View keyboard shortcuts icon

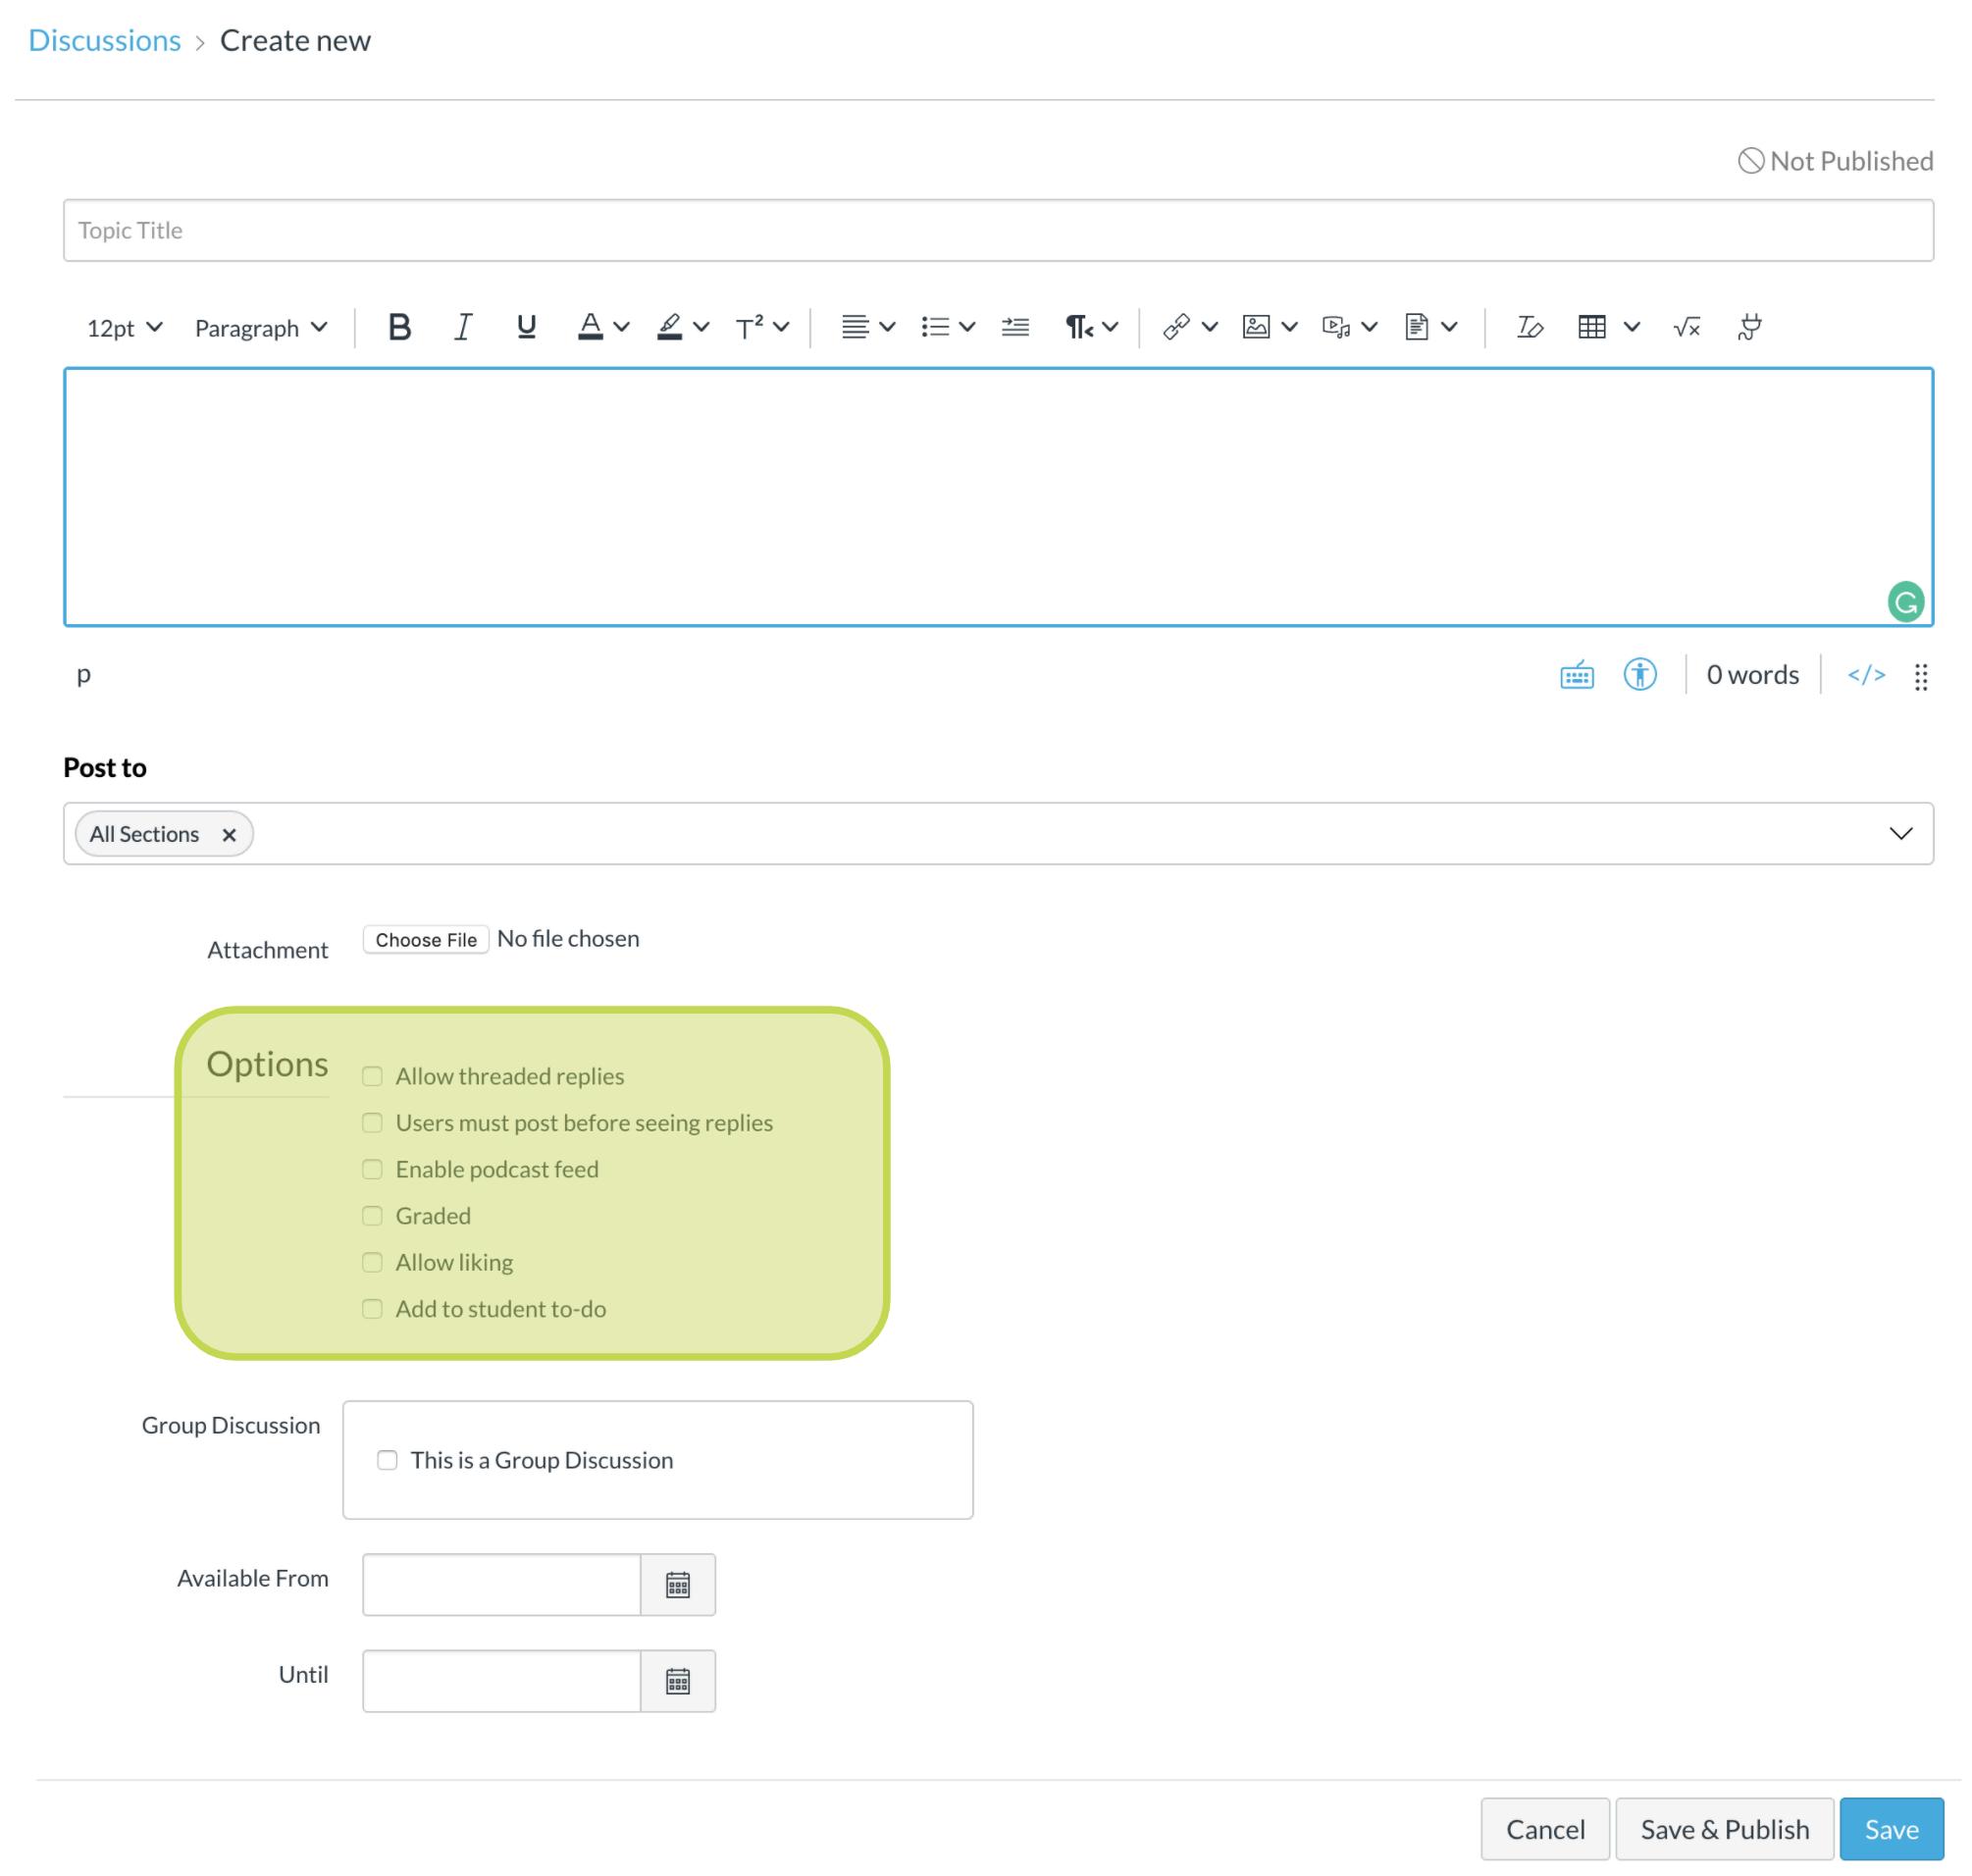pyautogui.click(x=1576, y=676)
